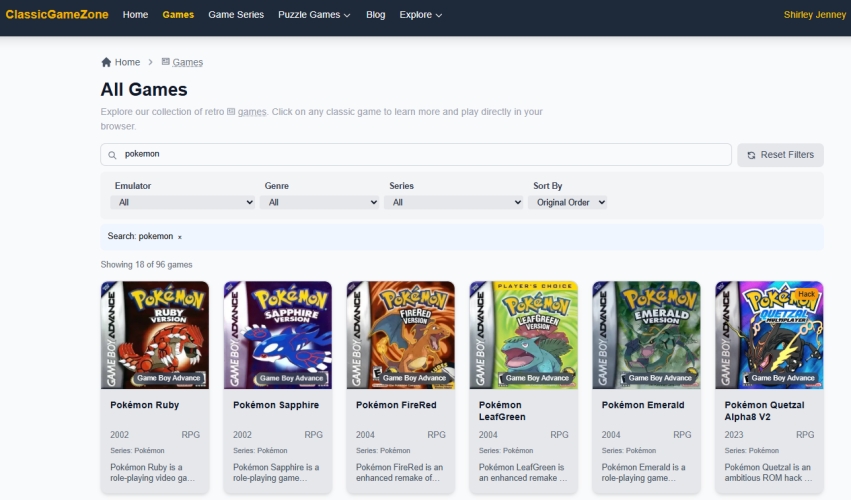Click Game Boy Advance badge on LeafGreen

(x=537, y=378)
